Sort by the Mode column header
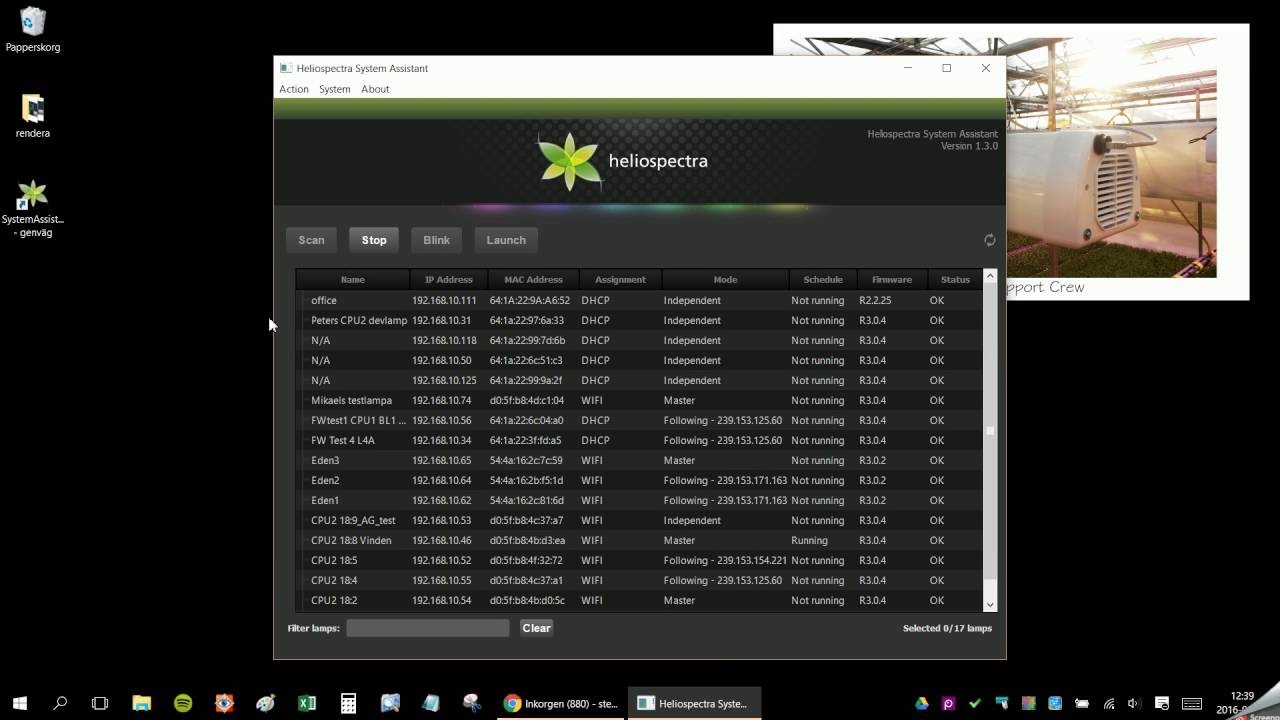This screenshot has width=1280, height=720. (725, 280)
